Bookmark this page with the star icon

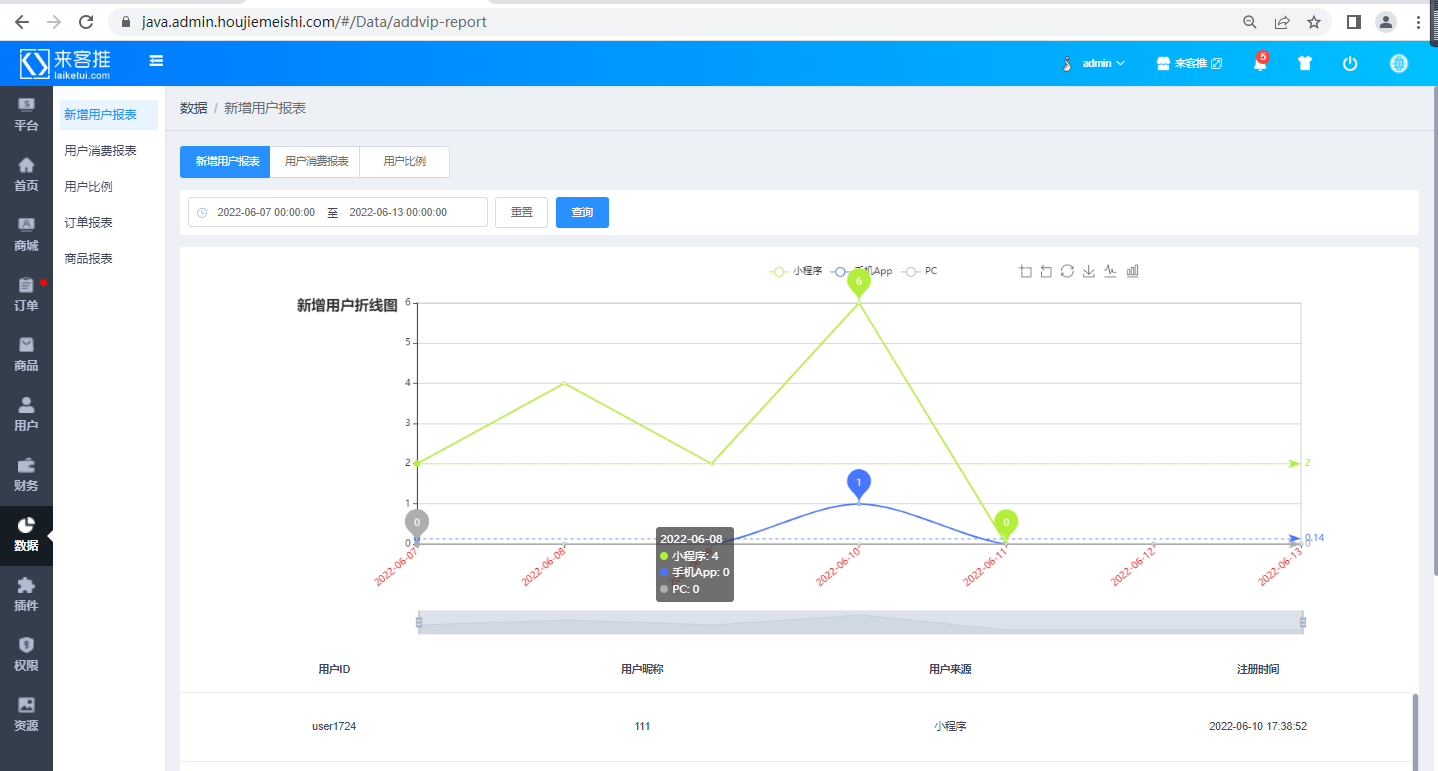(1314, 21)
